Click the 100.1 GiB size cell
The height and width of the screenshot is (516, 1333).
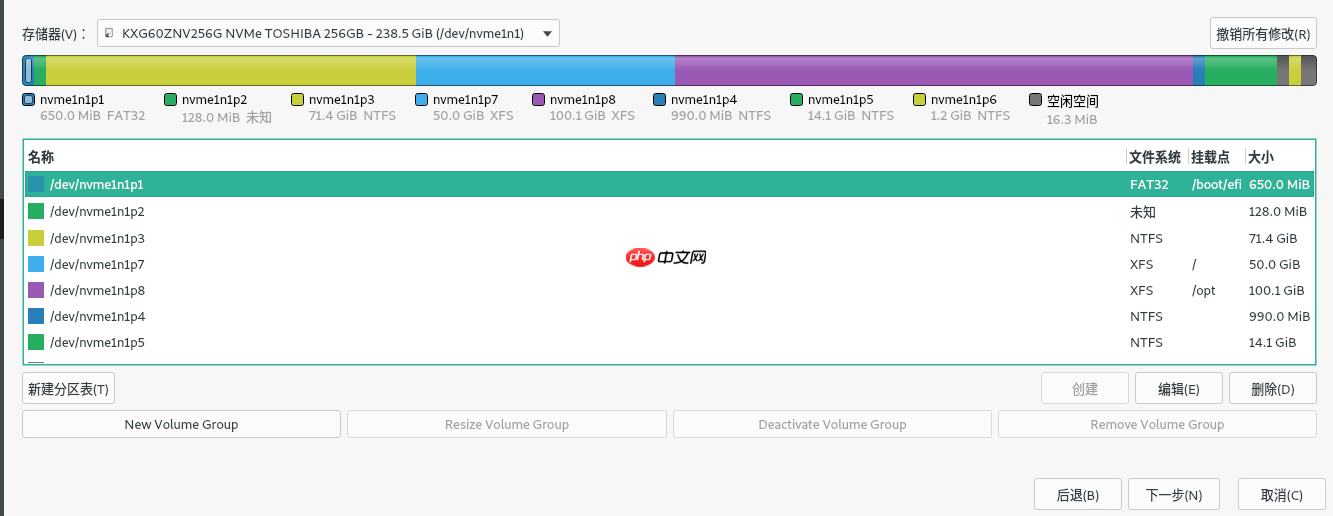pyautogui.click(x=1277, y=290)
